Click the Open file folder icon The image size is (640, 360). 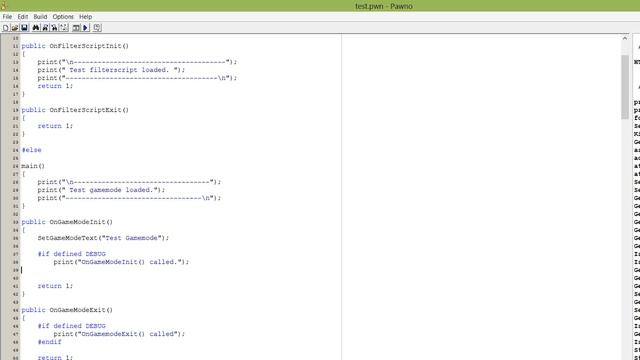coord(15,28)
